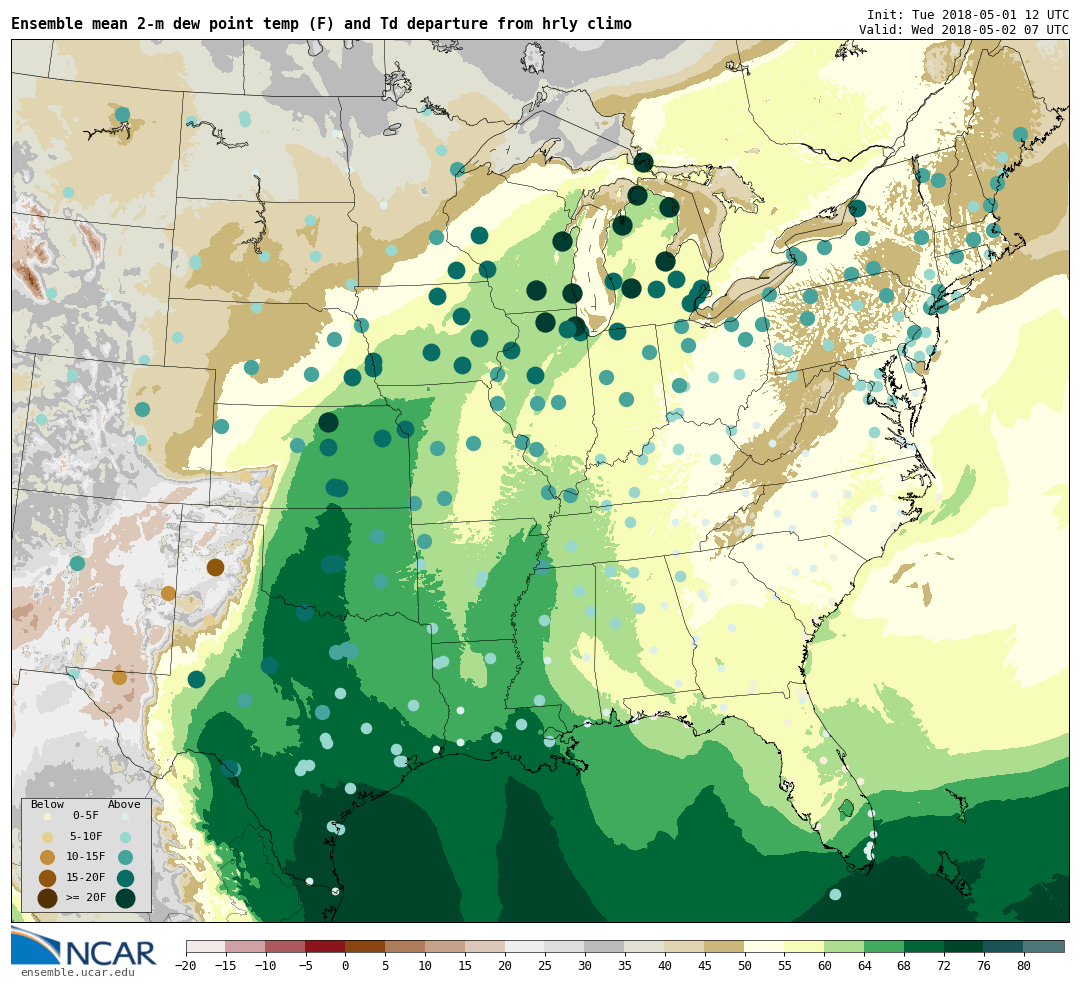Select the Above >= 20F legend circle
Screen dimensions: 1080x985
tap(125, 899)
